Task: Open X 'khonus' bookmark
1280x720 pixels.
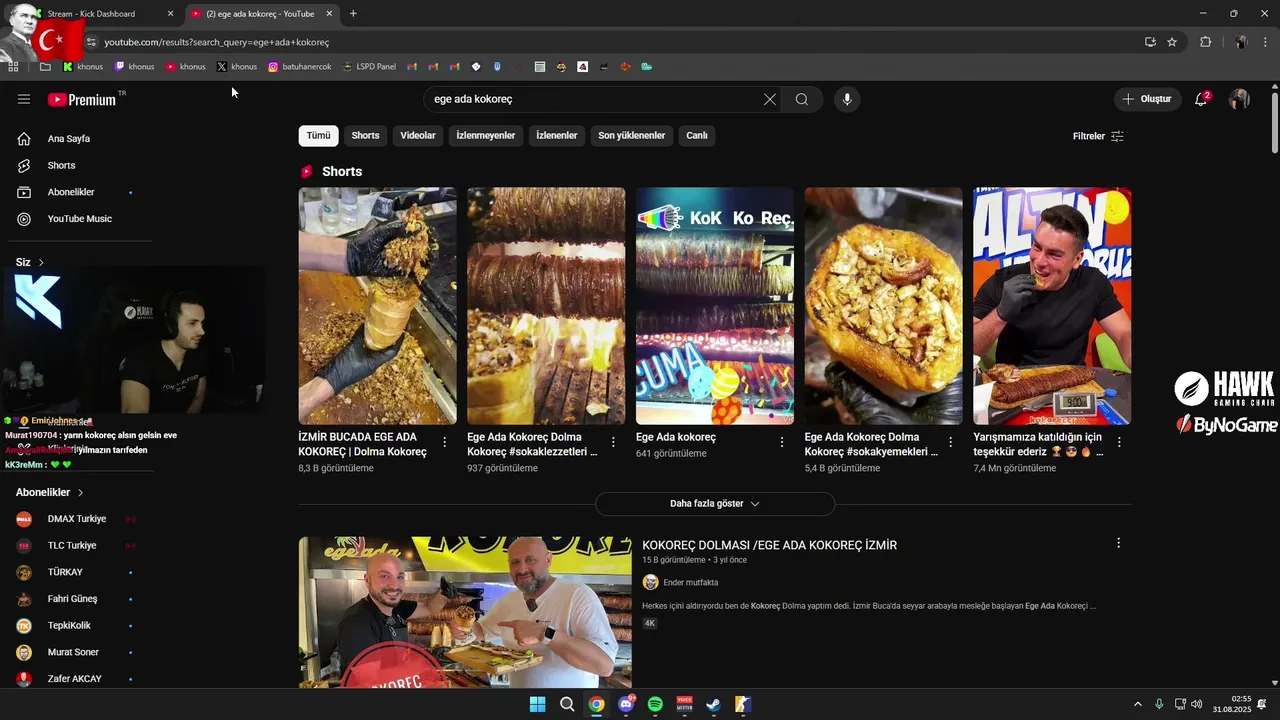Action: click(x=237, y=67)
